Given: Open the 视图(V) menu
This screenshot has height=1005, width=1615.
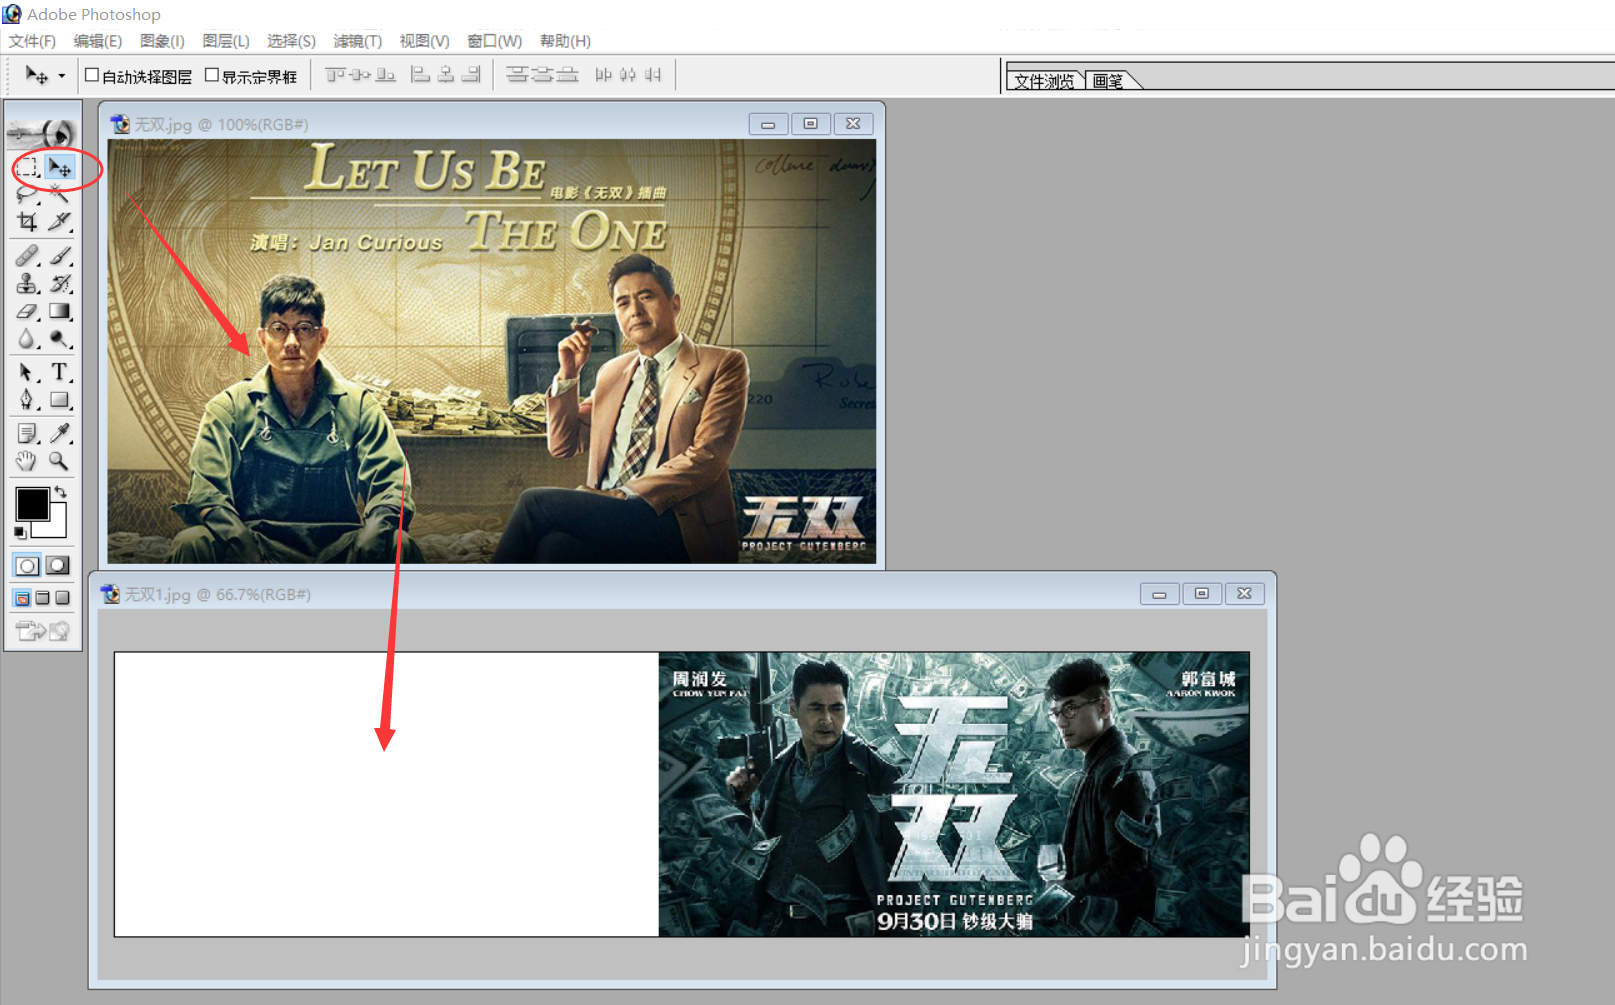Looking at the screenshot, I should click(424, 41).
